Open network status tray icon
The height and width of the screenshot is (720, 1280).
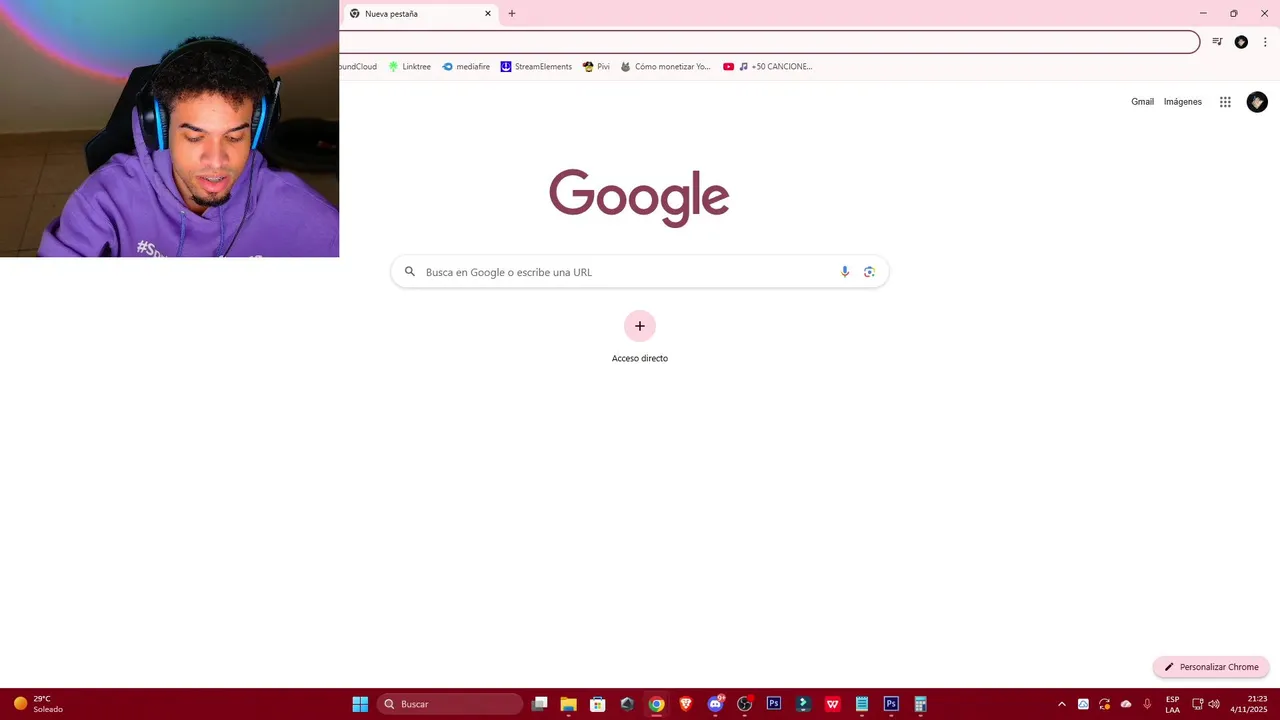pos(1198,704)
